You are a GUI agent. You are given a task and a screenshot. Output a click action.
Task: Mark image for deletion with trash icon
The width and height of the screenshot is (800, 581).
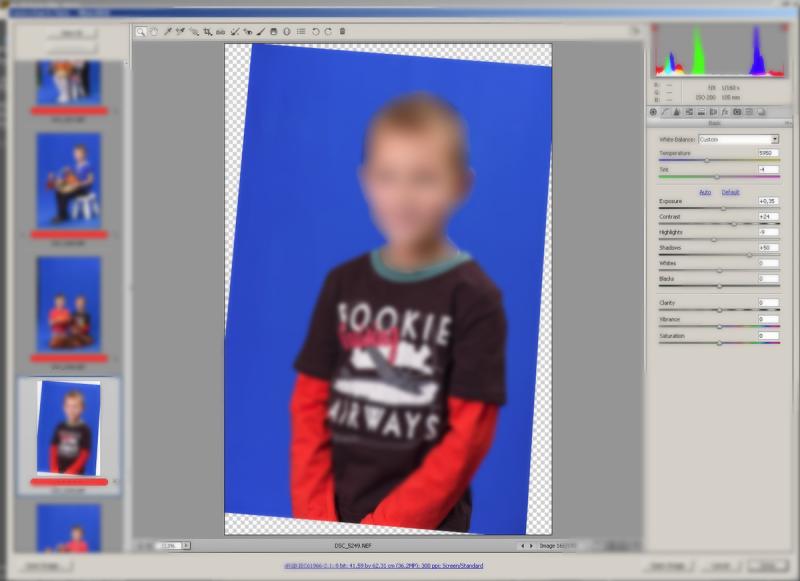pyautogui.click(x=342, y=32)
